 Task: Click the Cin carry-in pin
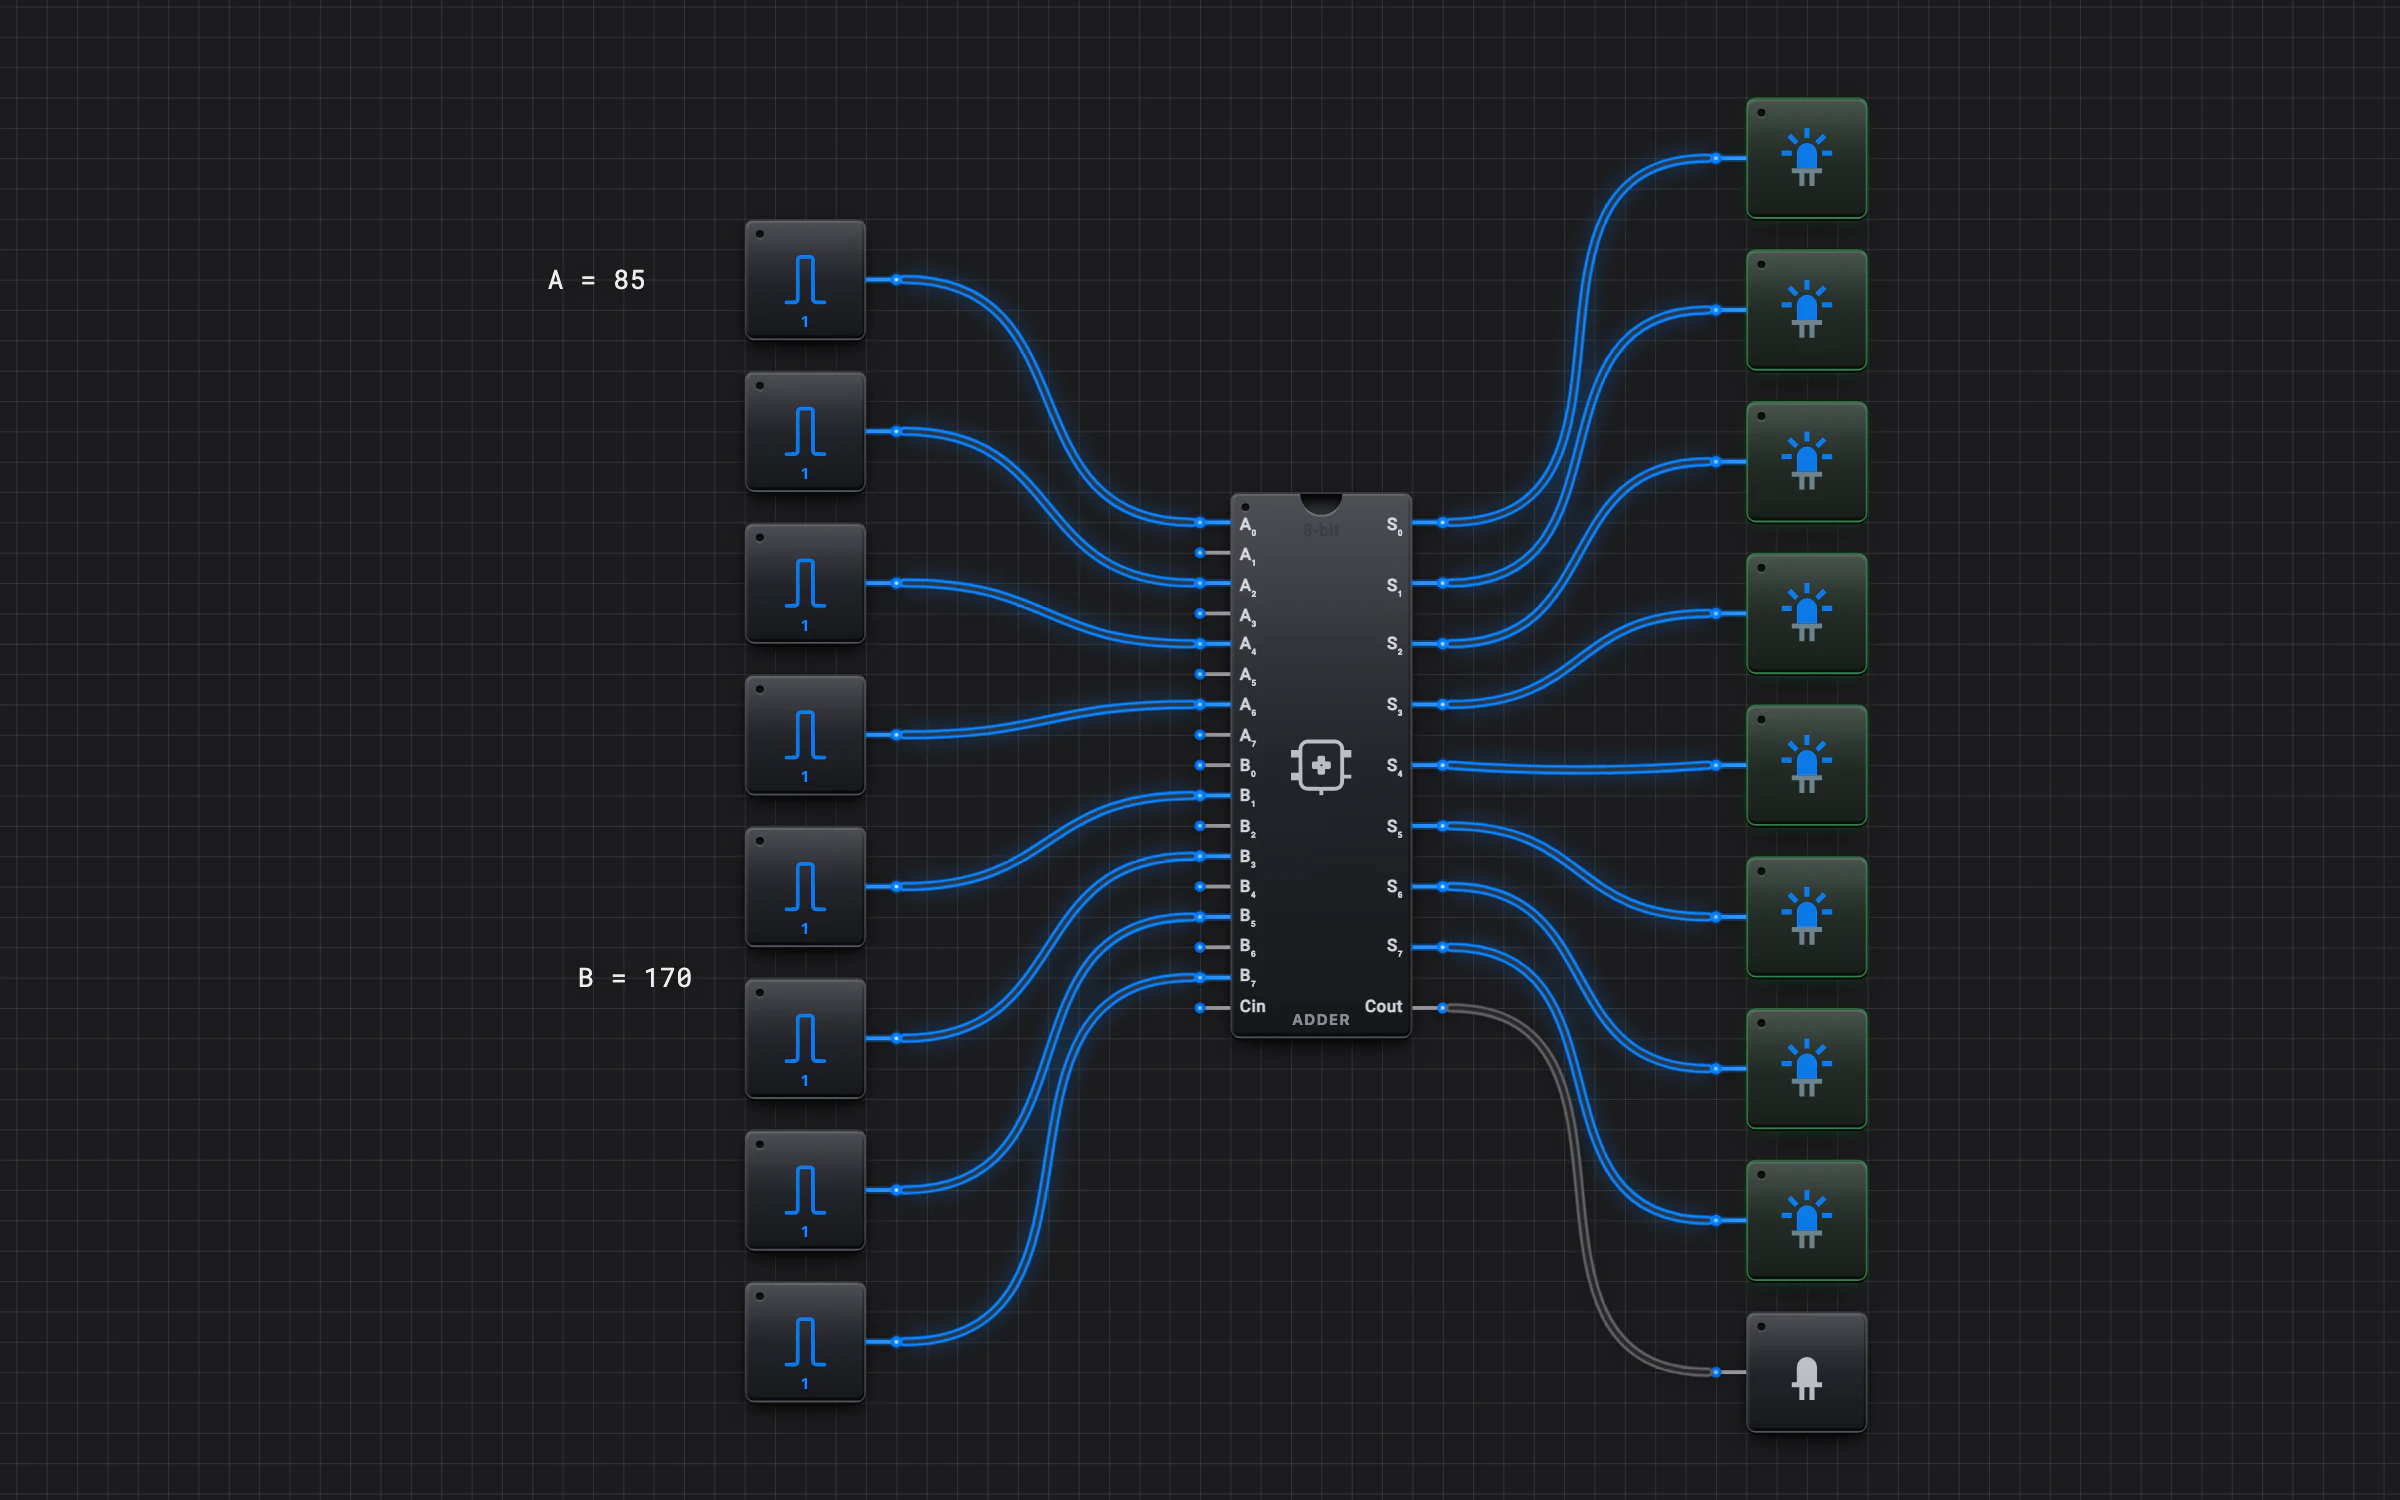[1200, 1008]
